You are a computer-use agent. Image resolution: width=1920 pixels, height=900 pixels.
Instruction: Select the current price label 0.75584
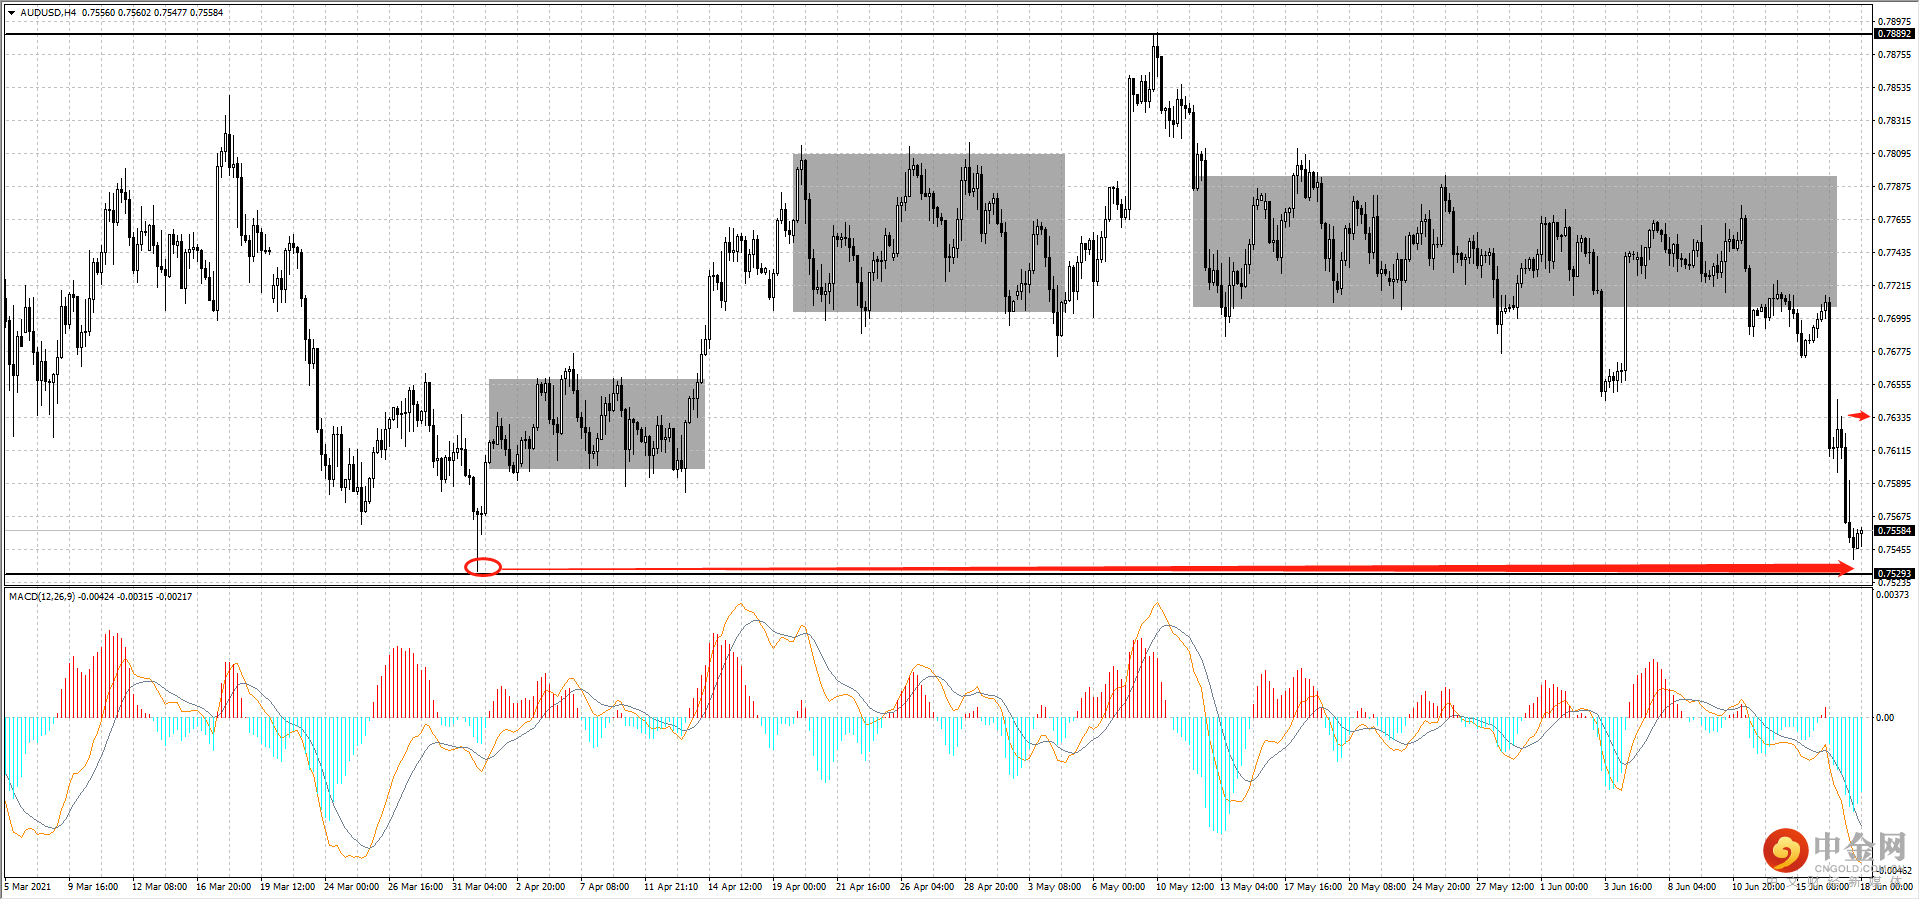[1894, 531]
